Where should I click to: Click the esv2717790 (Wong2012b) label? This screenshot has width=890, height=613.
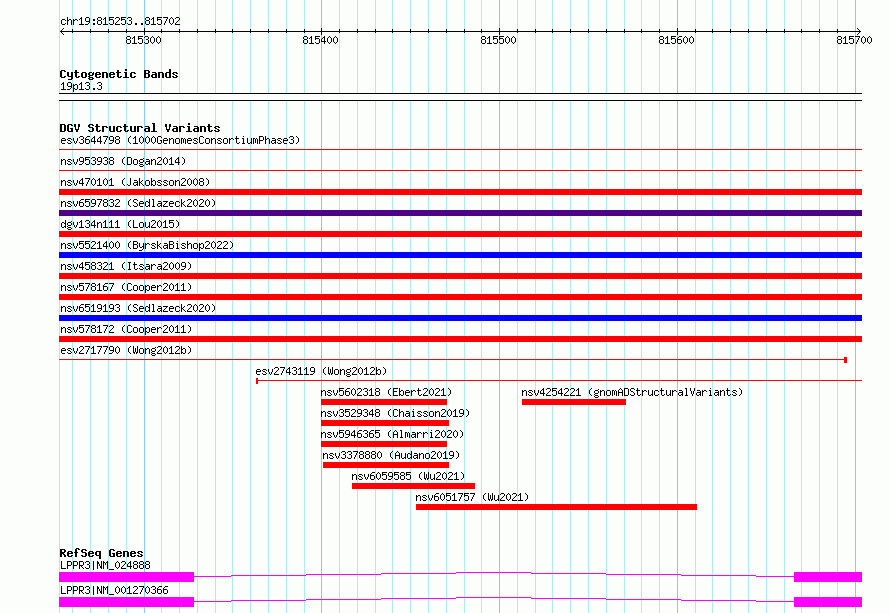[126, 350]
